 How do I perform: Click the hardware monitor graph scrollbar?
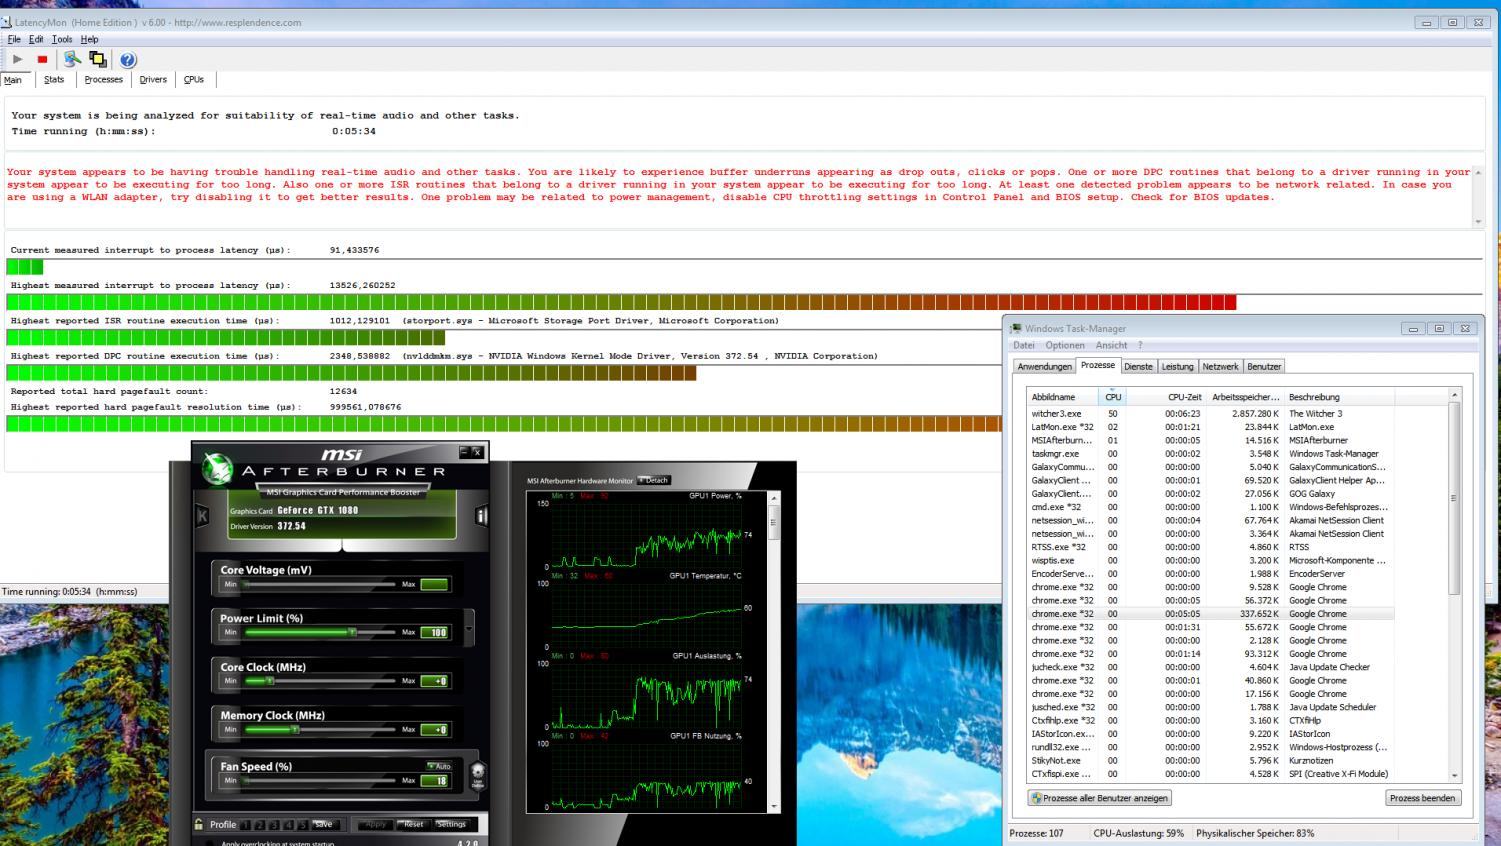click(x=774, y=651)
